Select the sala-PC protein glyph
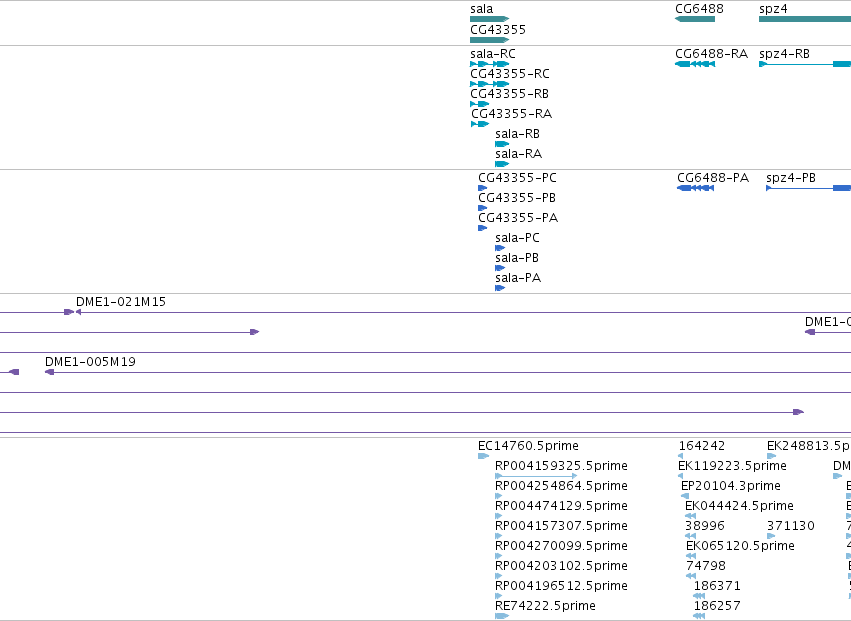Viewport: 851px width, 621px height. click(500, 249)
